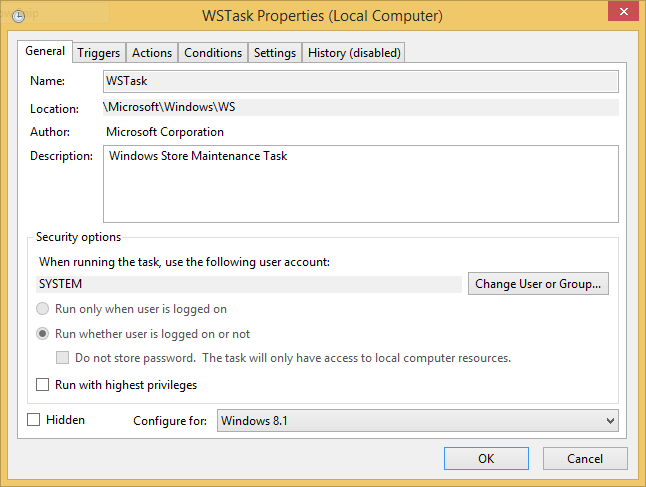Choose Run whether user is logged on or not
The width and height of the screenshot is (646, 487).
click(43, 334)
